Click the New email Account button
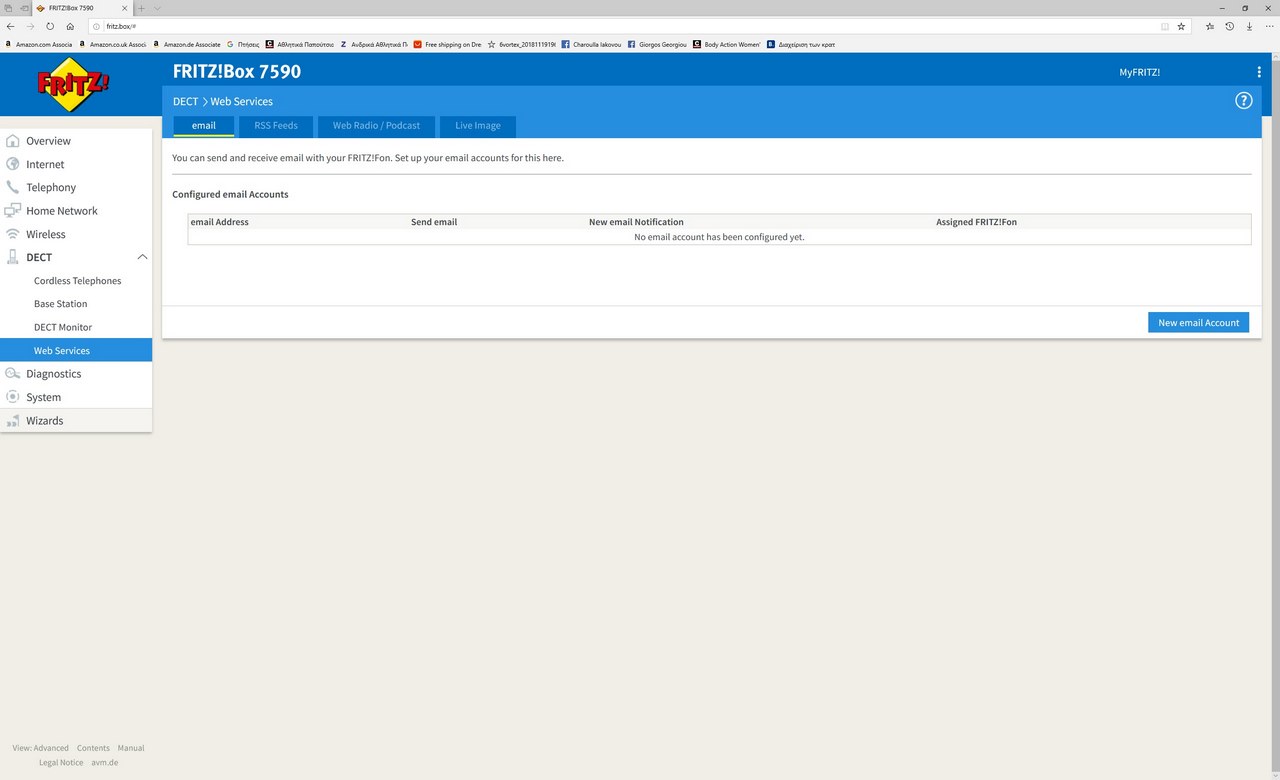Screen dimensions: 1280x780 pos(1198,323)
